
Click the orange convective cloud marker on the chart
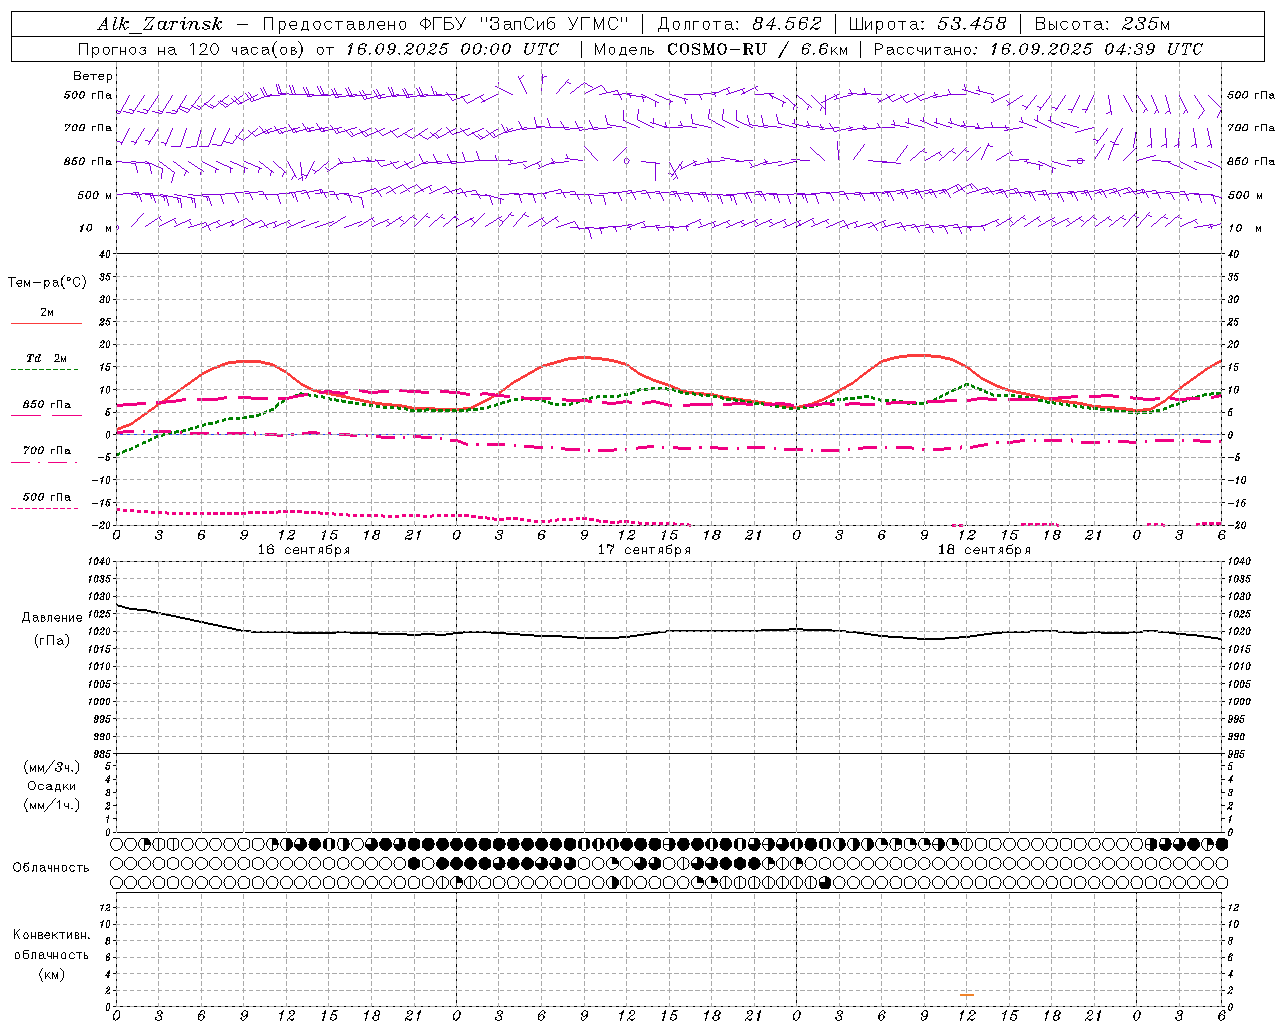tap(966, 994)
